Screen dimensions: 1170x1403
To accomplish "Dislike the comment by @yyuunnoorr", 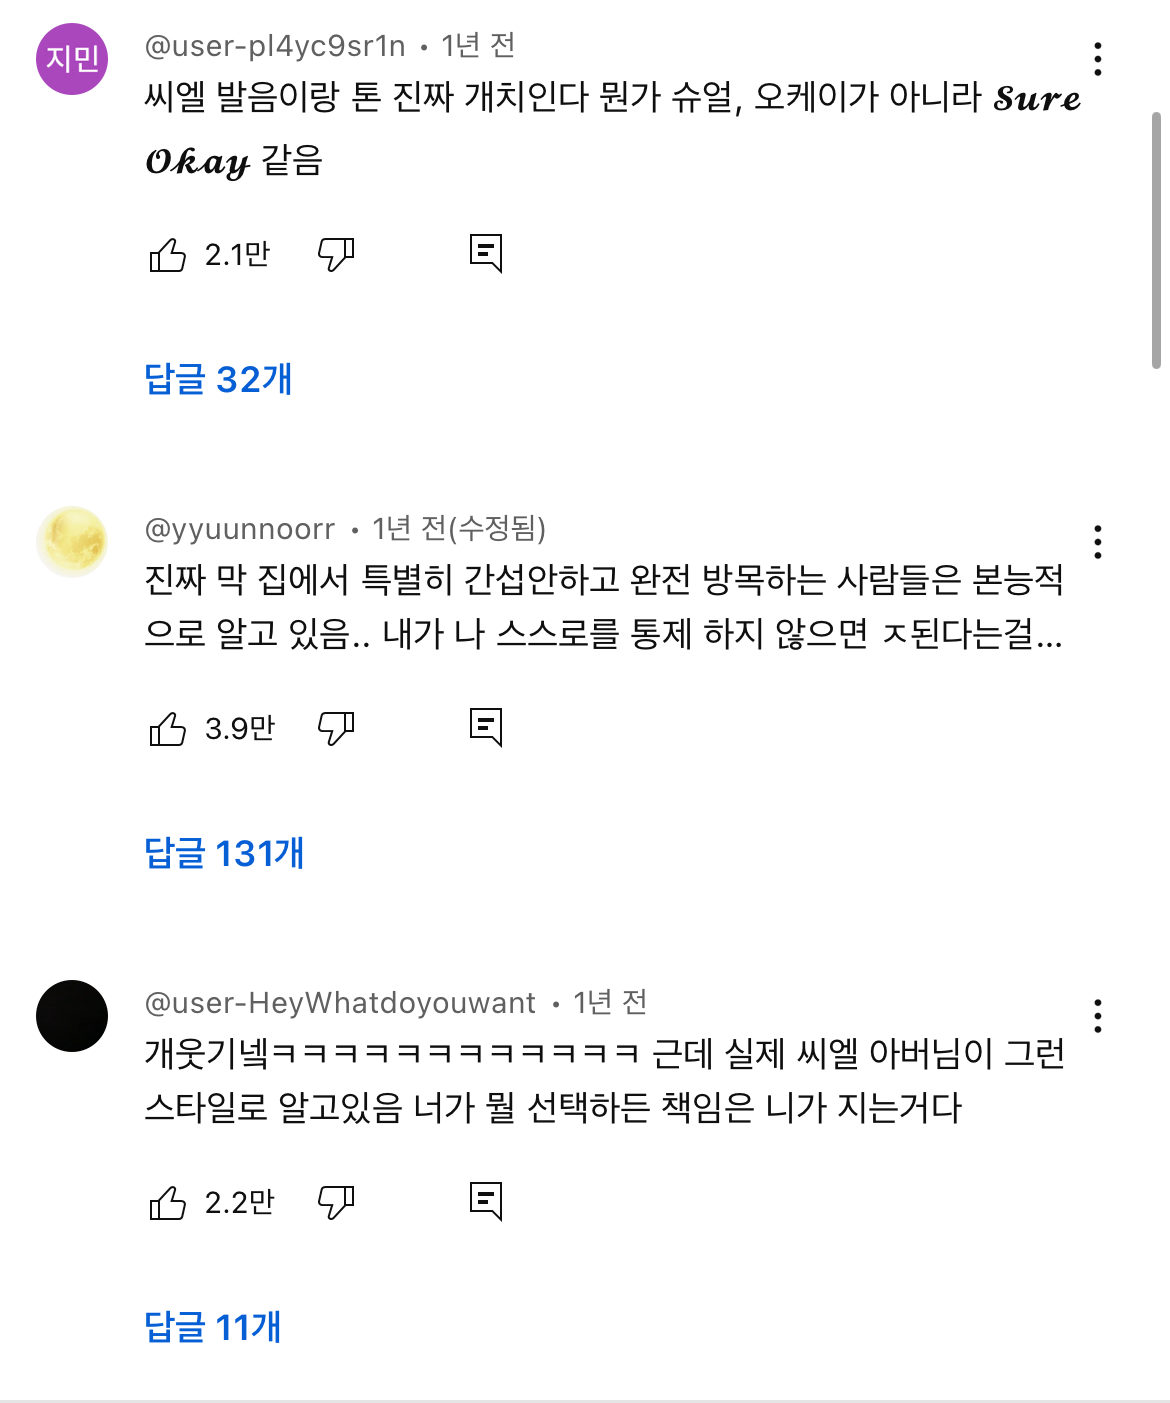I will [x=336, y=729].
